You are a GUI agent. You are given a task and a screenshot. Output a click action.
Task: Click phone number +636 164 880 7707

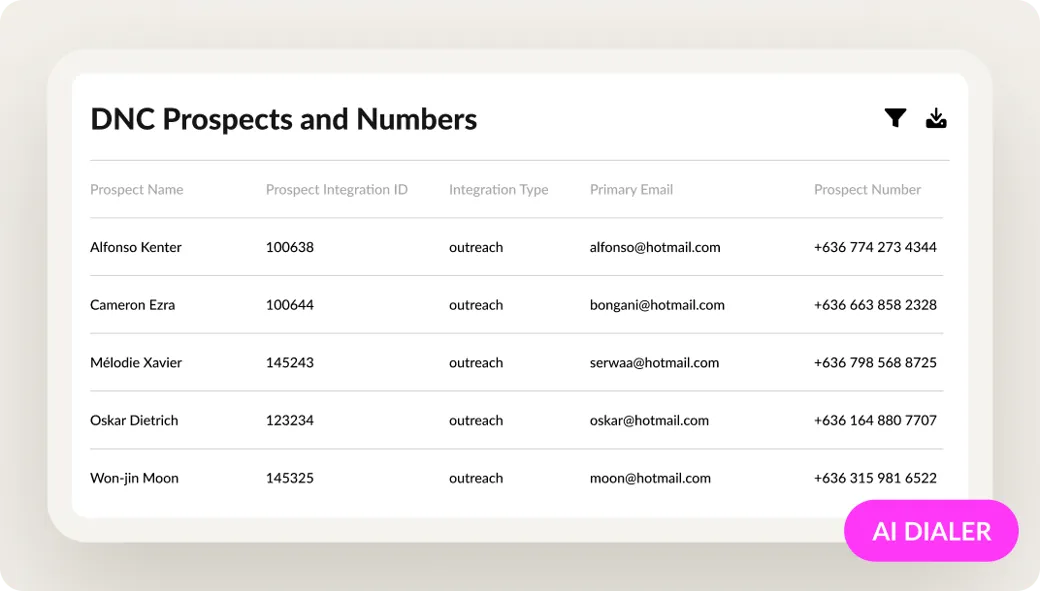(875, 420)
